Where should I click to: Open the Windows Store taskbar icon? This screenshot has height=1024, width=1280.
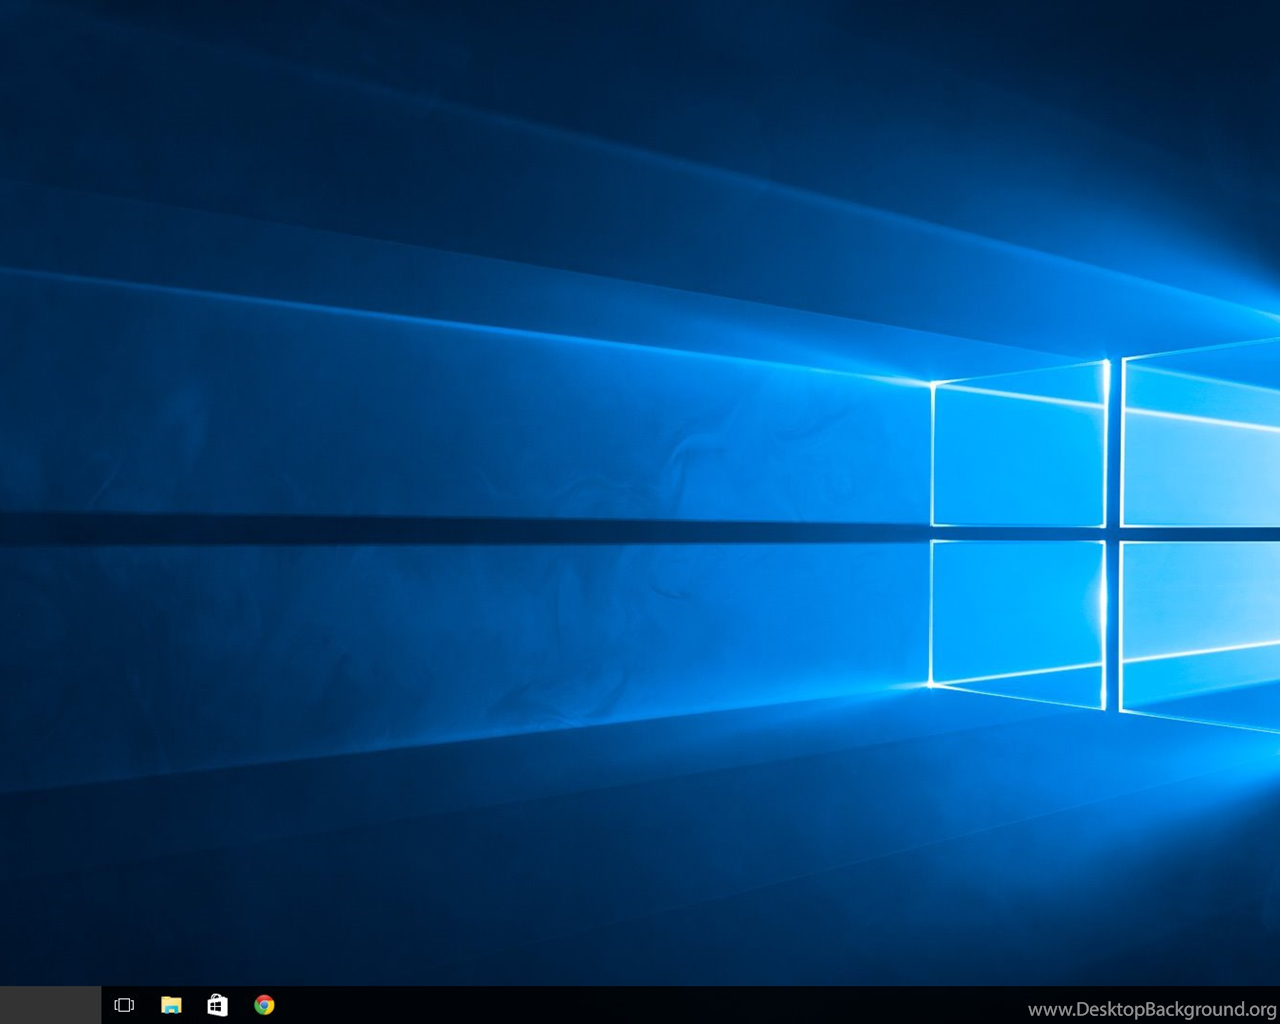(217, 1005)
